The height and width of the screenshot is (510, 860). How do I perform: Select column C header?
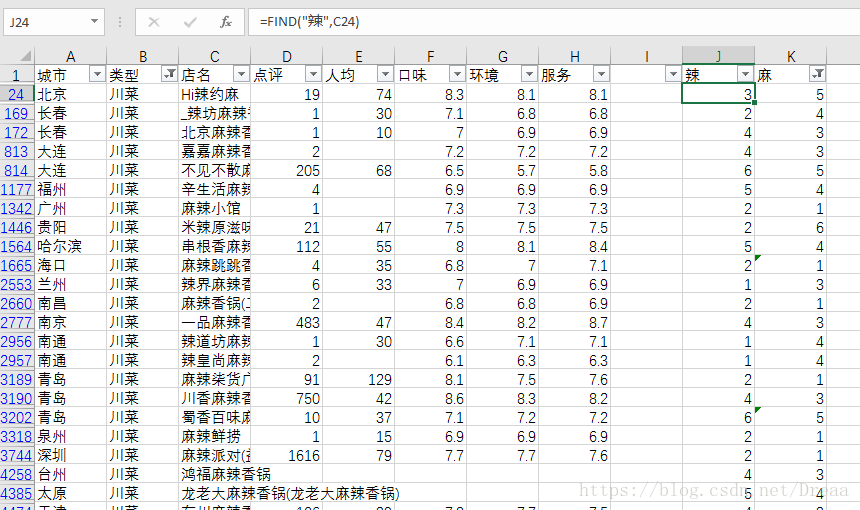[x=214, y=56]
